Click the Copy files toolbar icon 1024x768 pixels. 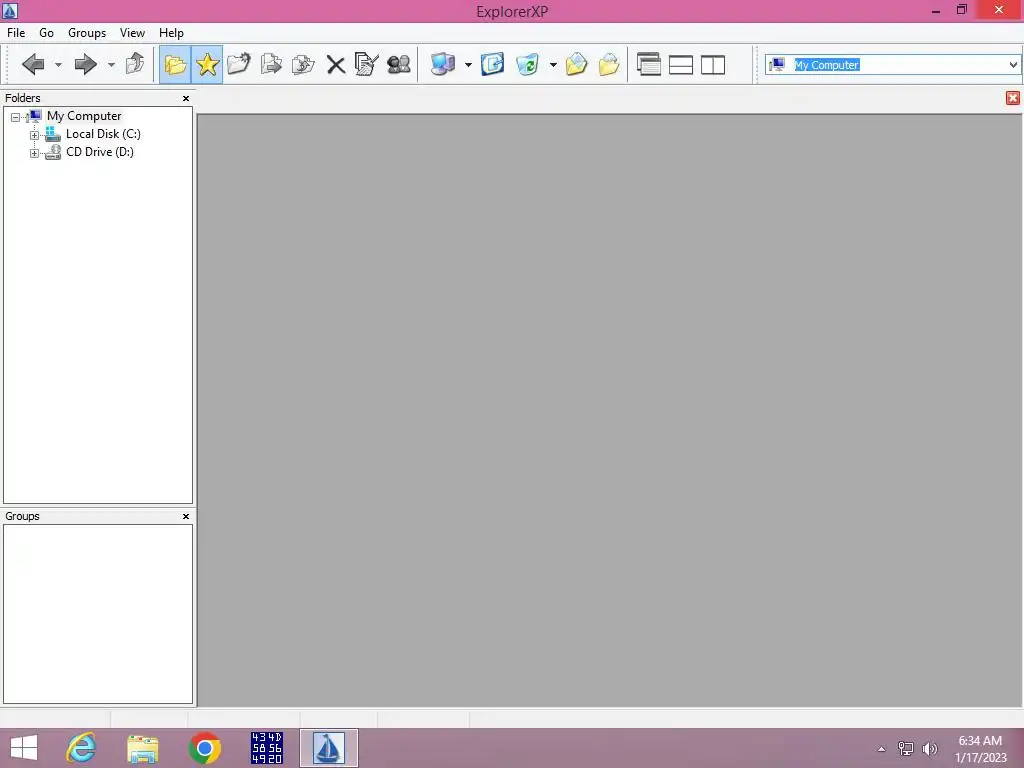(x=271, y=64)
